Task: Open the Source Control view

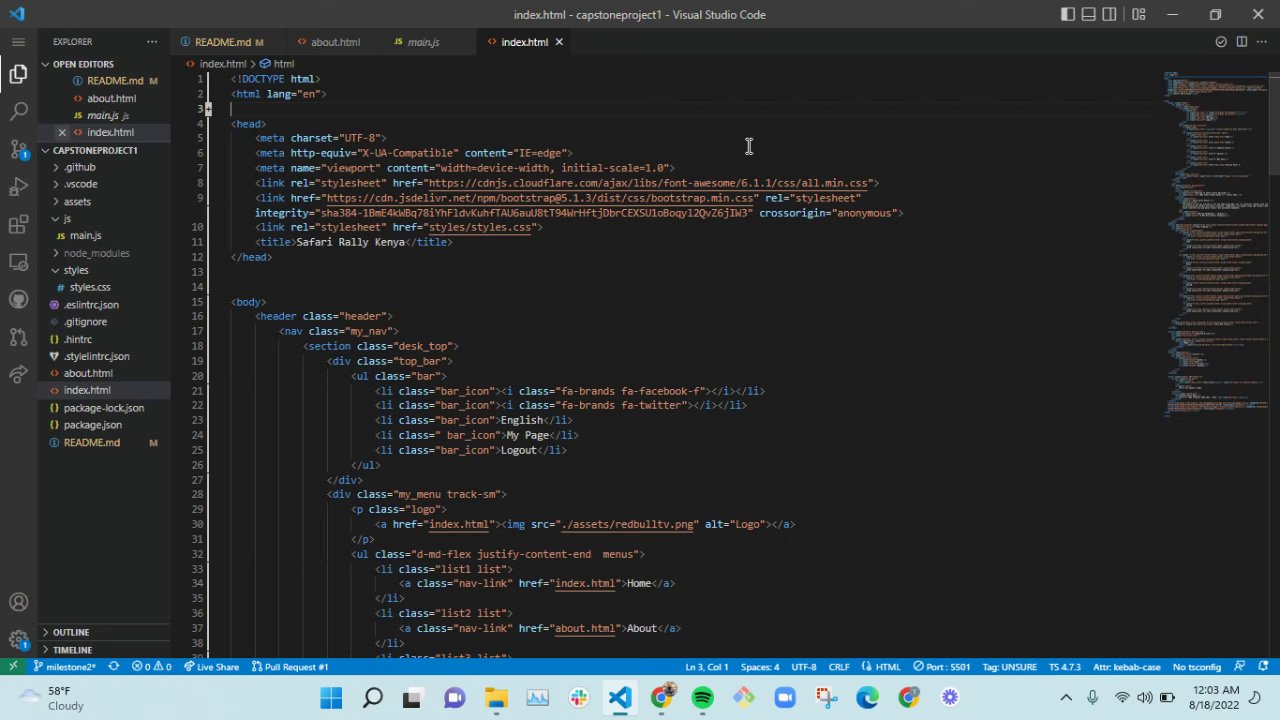Action: (x=18, y=150)
